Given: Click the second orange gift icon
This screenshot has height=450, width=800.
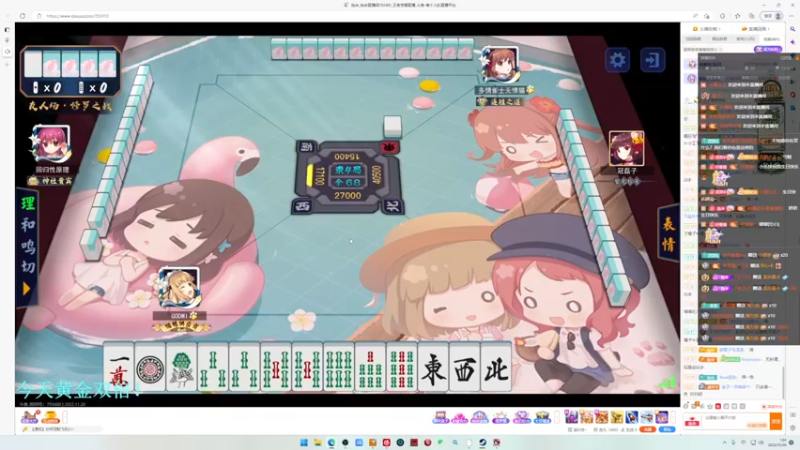Looking at the screenshot, I should tap(51, 417).
